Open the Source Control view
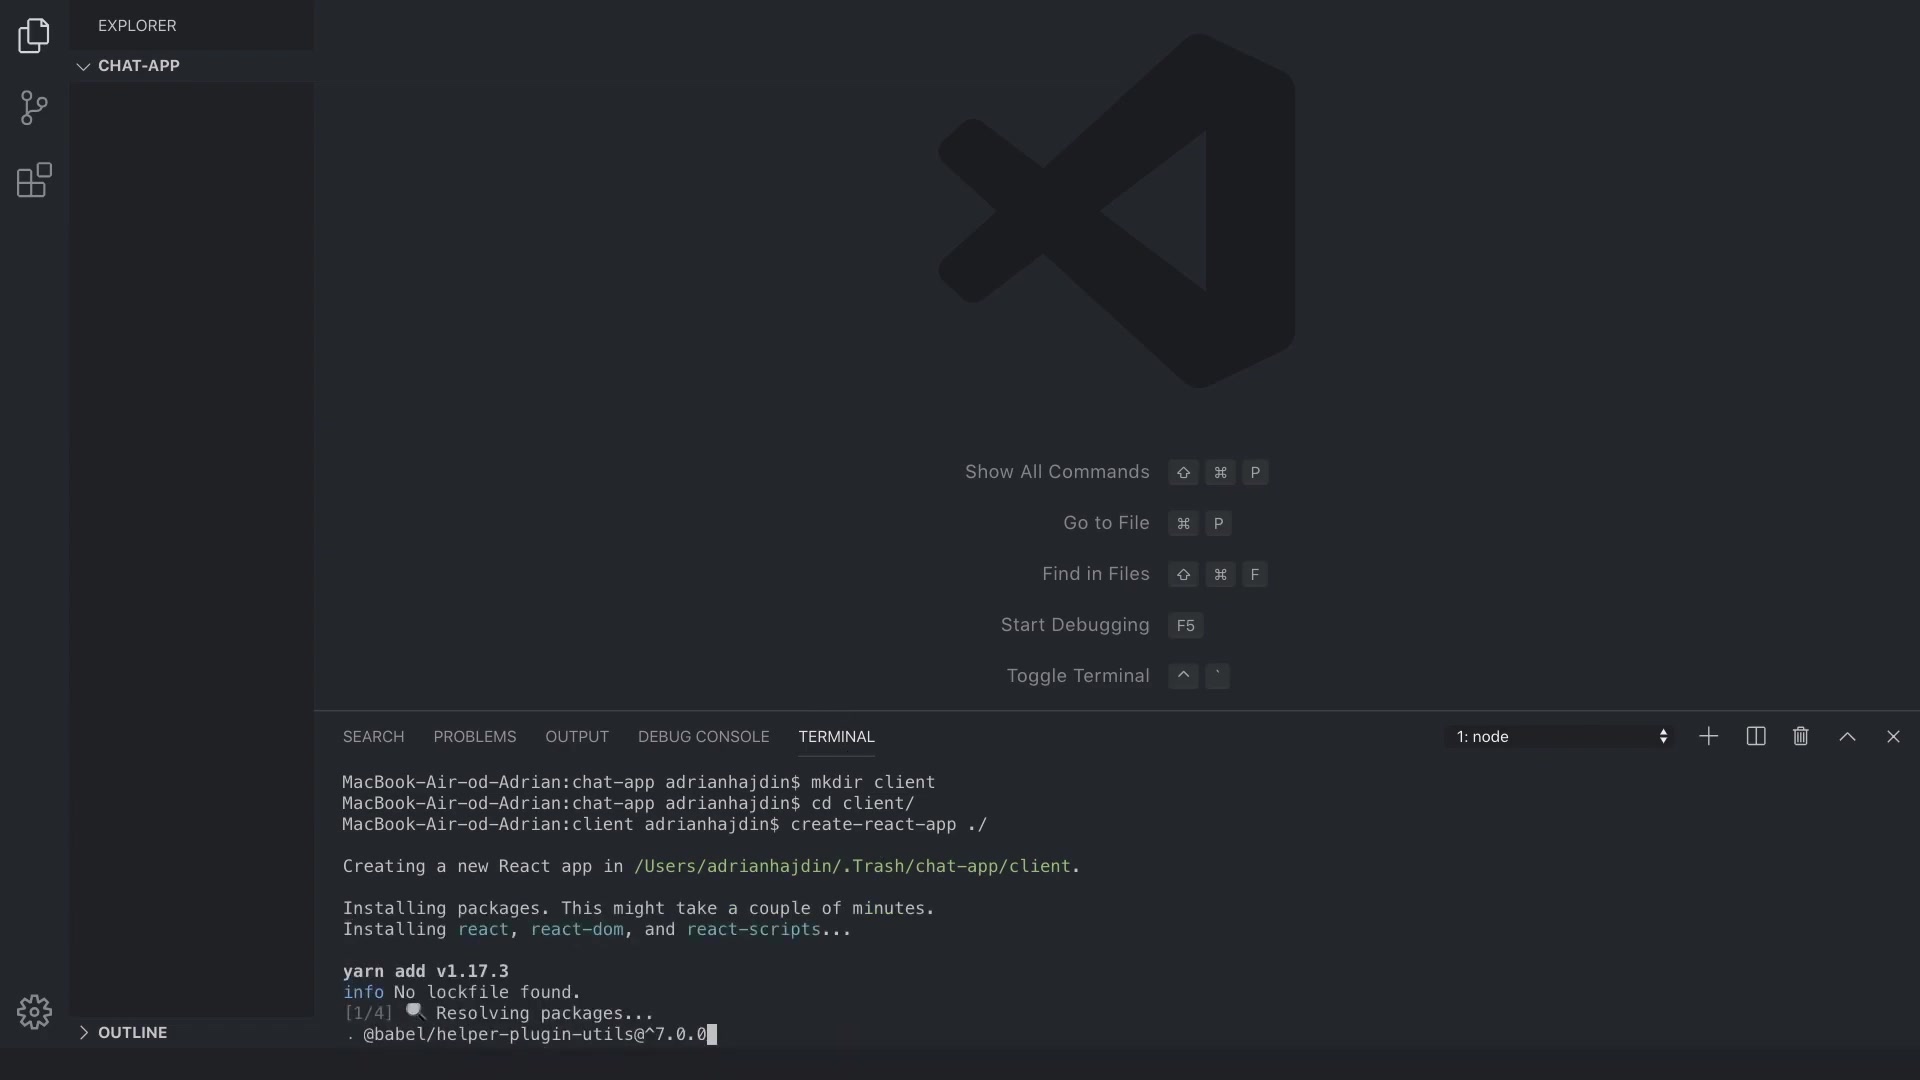This screenshot has height=1080, width=1920. (x=34, y=108)
